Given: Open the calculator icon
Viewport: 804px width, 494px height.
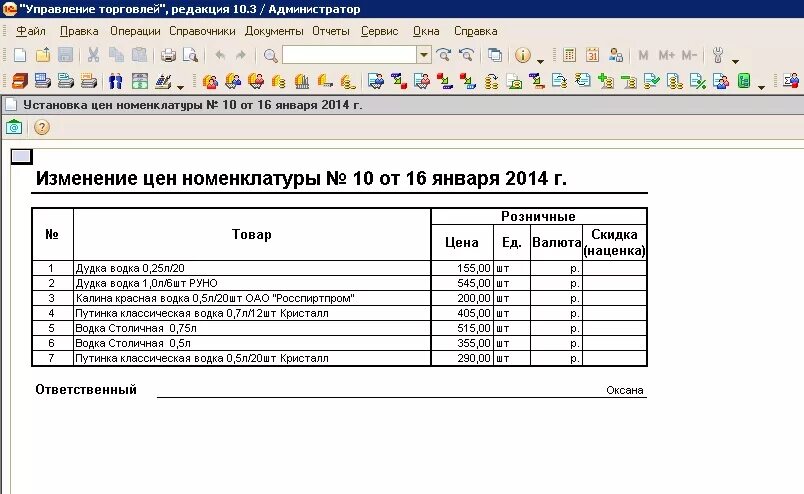Looking at the screenshot, I should click(x=569, y=55).
